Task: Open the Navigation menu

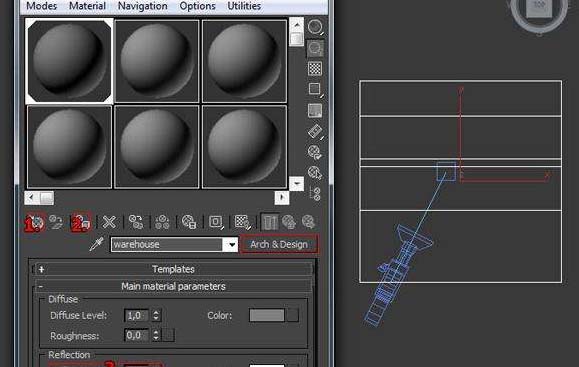Action: 143,6
